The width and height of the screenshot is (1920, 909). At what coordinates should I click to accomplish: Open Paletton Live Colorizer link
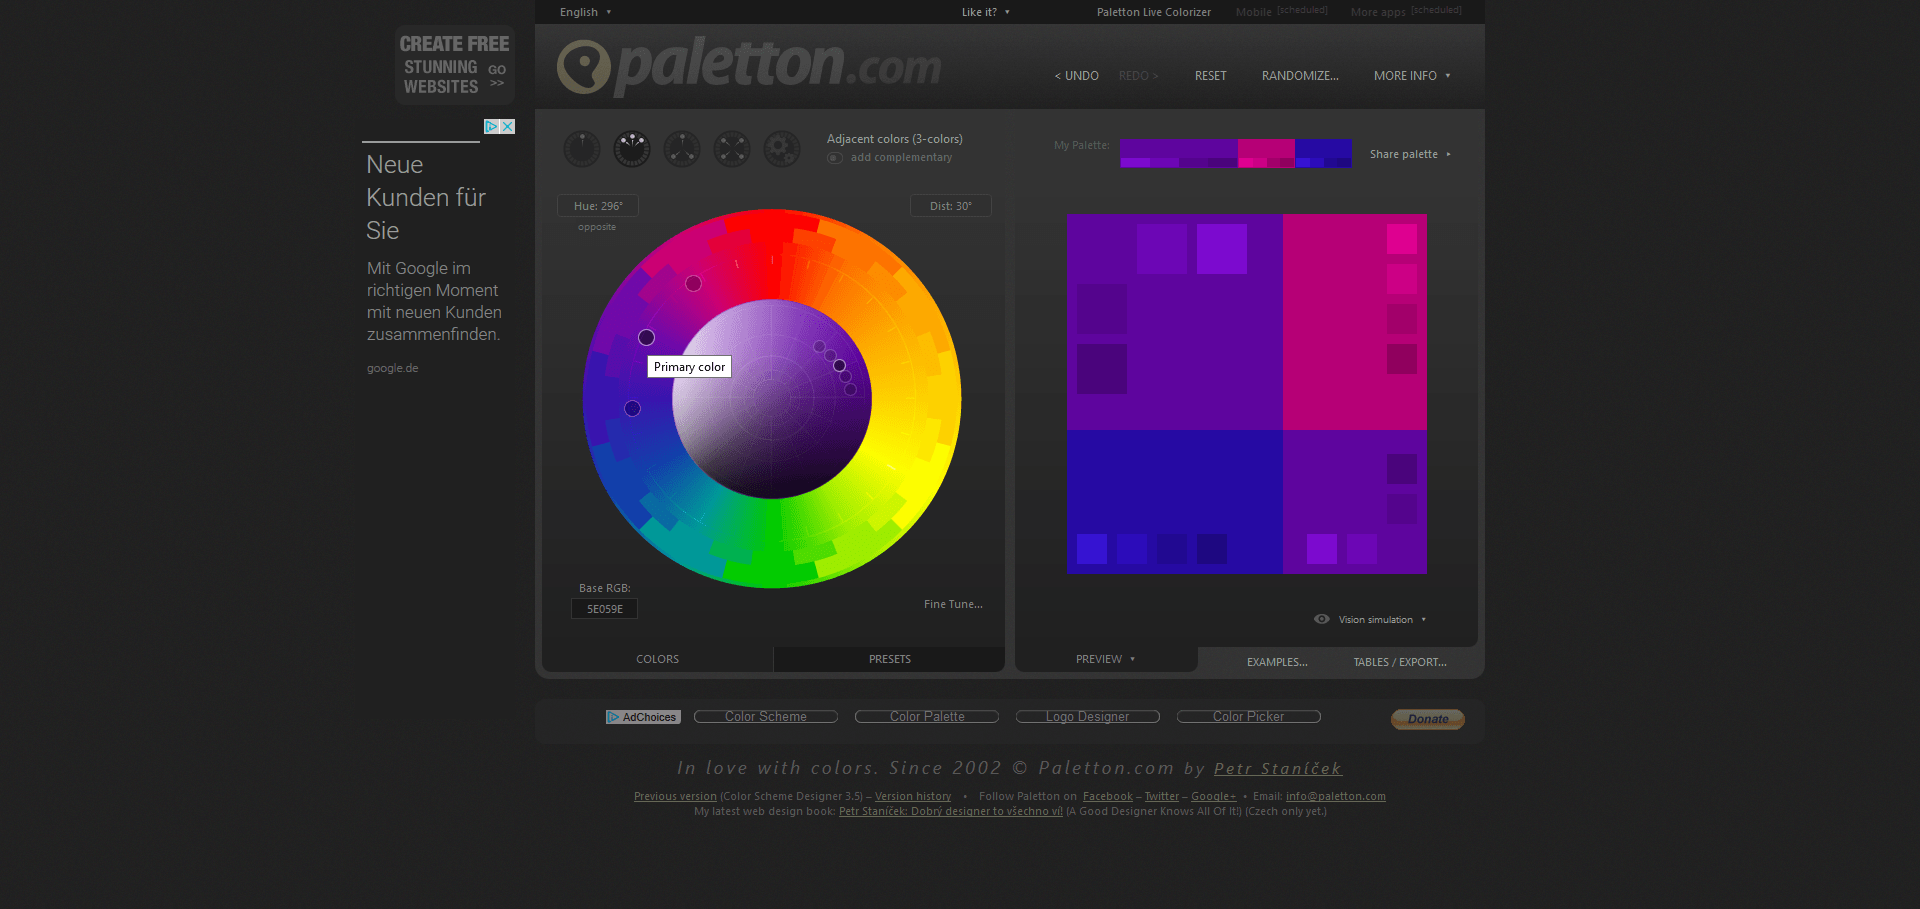1153,12
